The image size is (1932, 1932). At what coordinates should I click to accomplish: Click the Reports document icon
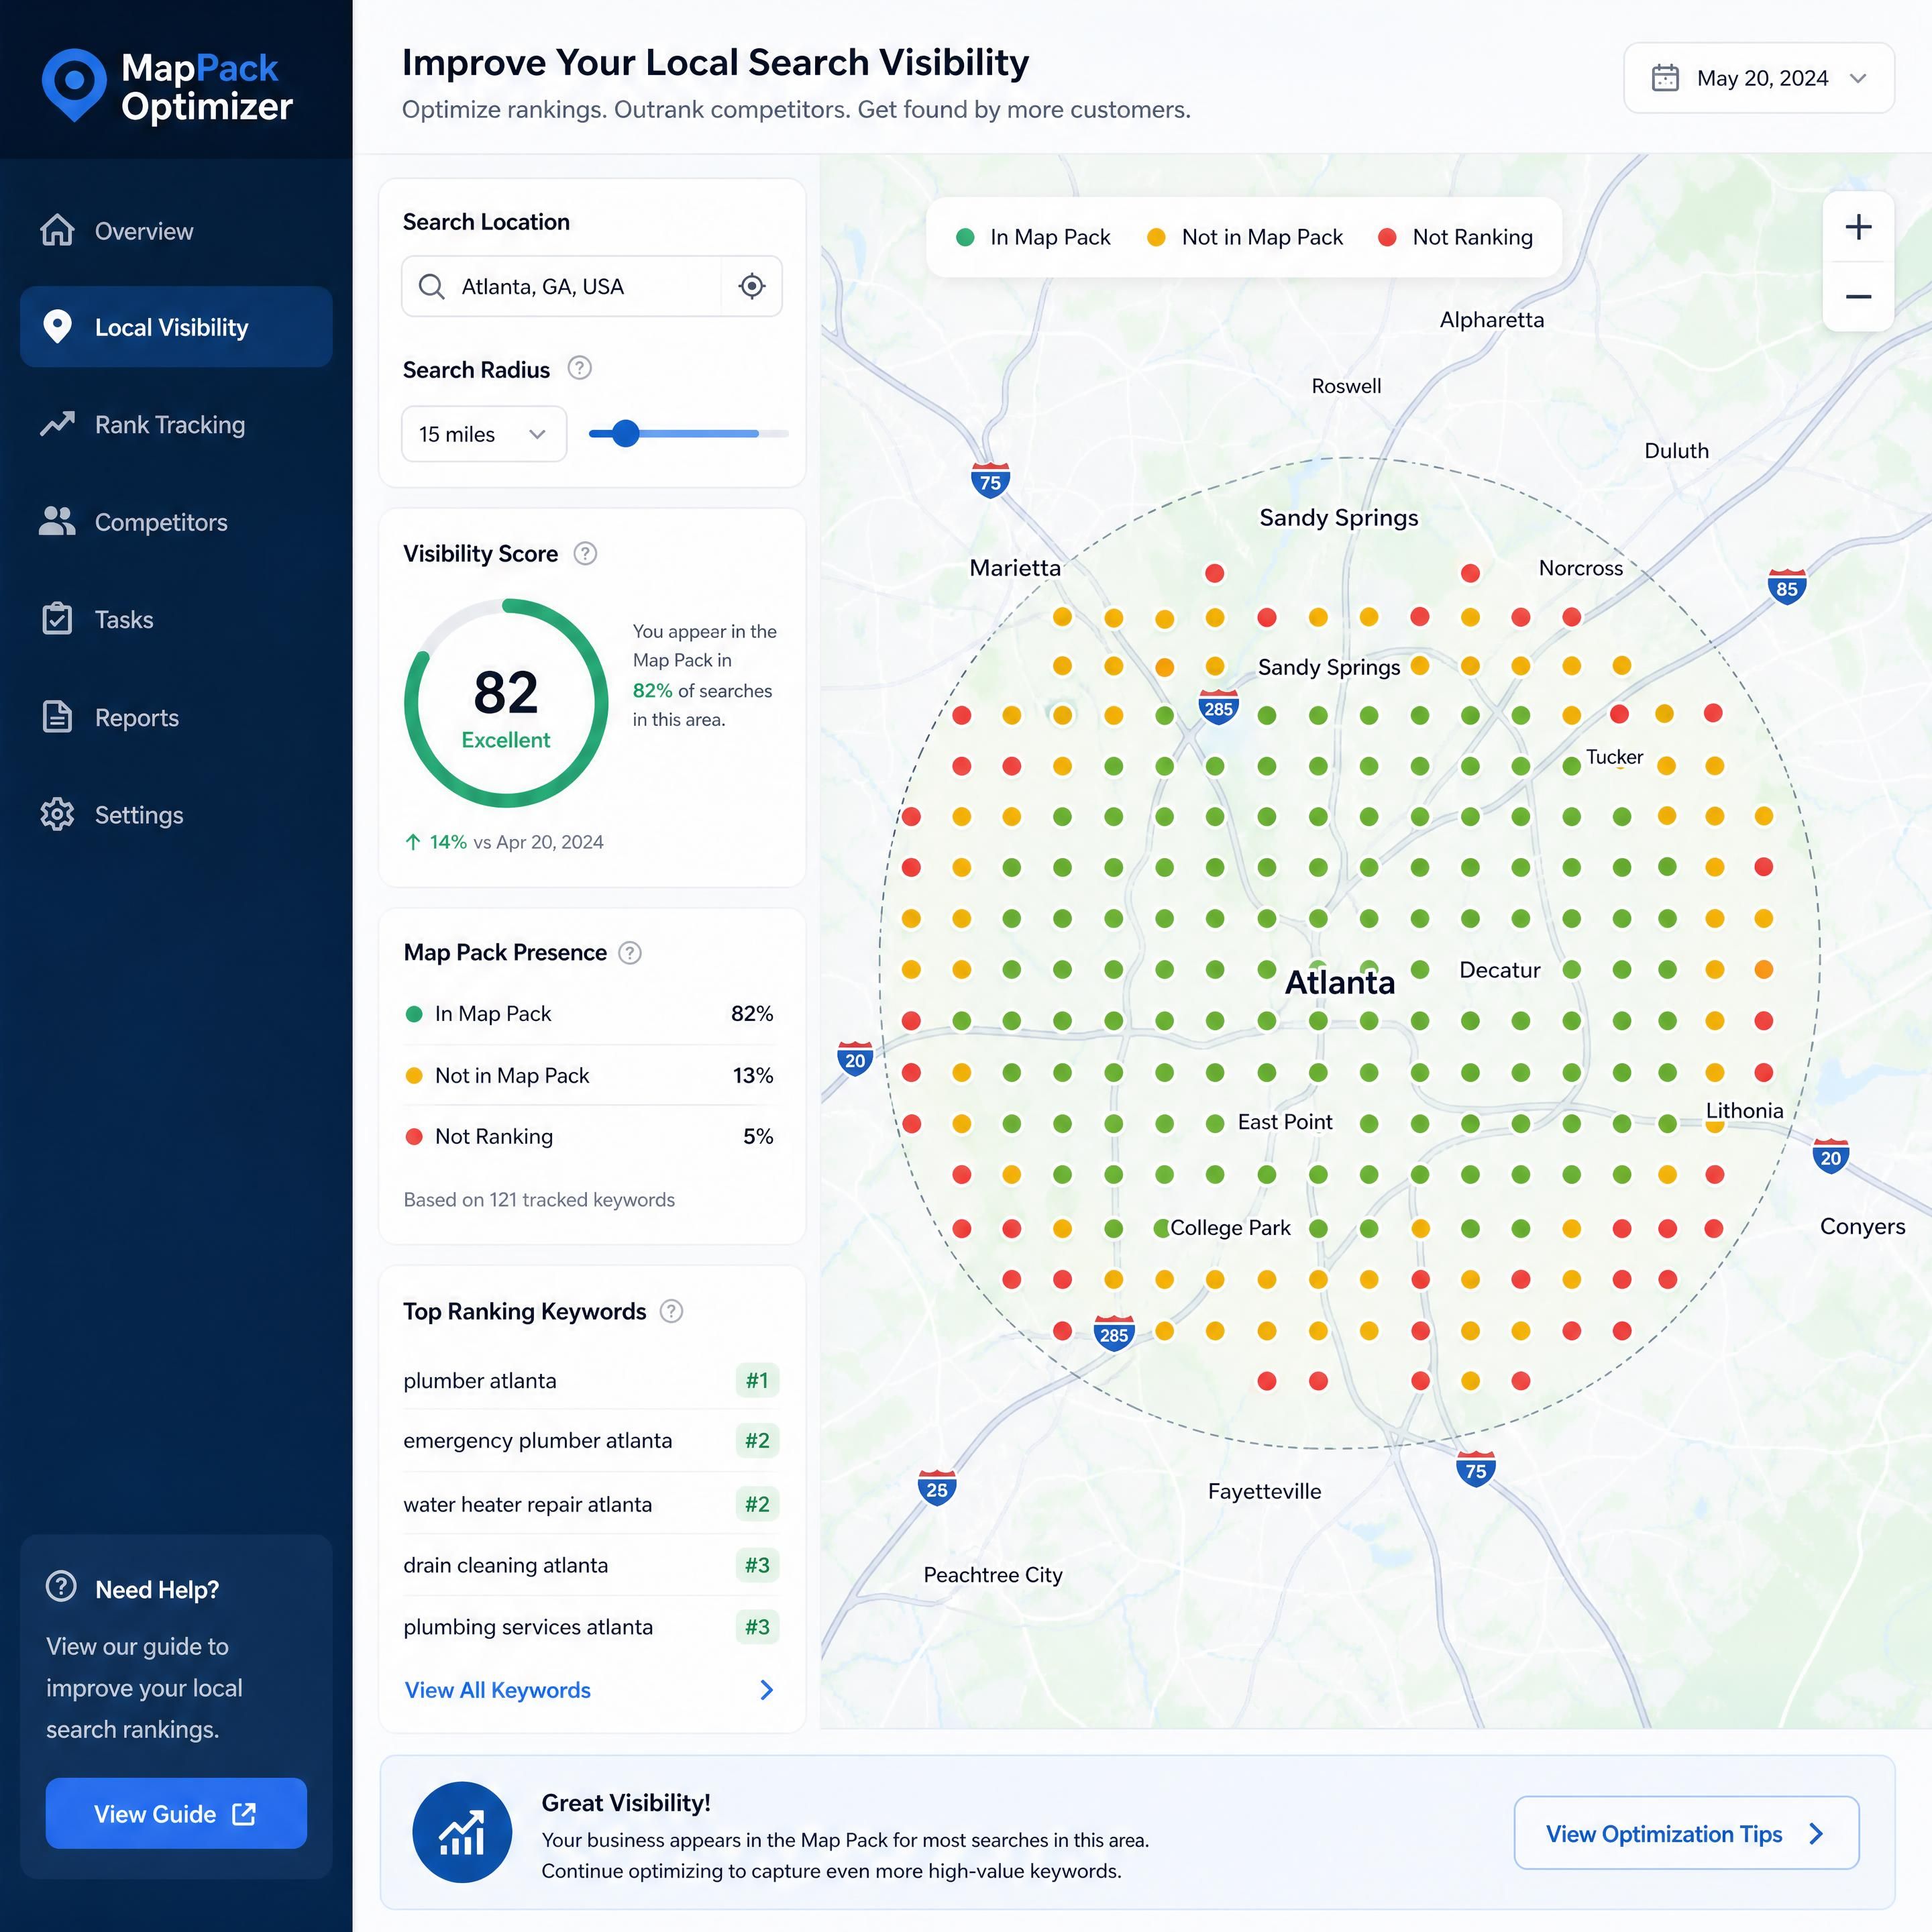57,716
